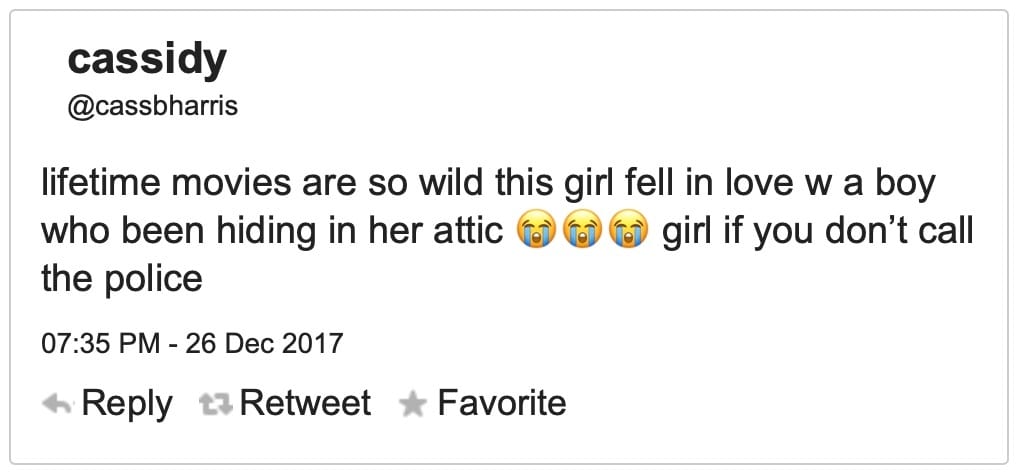Click the 26 Dec 2017 date
The image size is (1020, 476).
pos(264,343)
